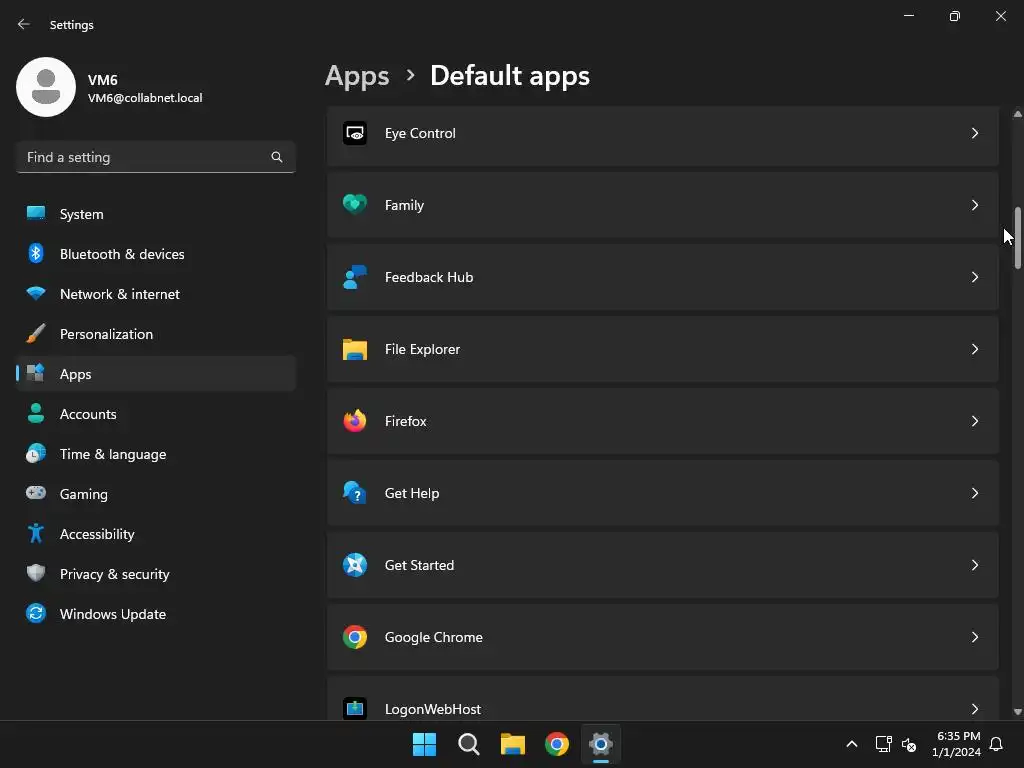Click the Get Started icon
This screenshot has height=768, width=1024.
point(355,565)
